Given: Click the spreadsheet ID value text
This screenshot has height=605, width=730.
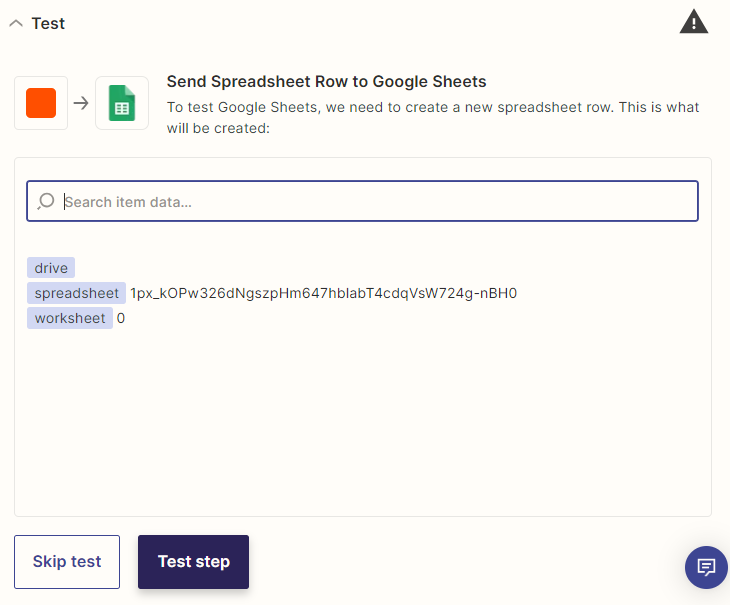Looking at the screenshot, I should coord(323,293).
